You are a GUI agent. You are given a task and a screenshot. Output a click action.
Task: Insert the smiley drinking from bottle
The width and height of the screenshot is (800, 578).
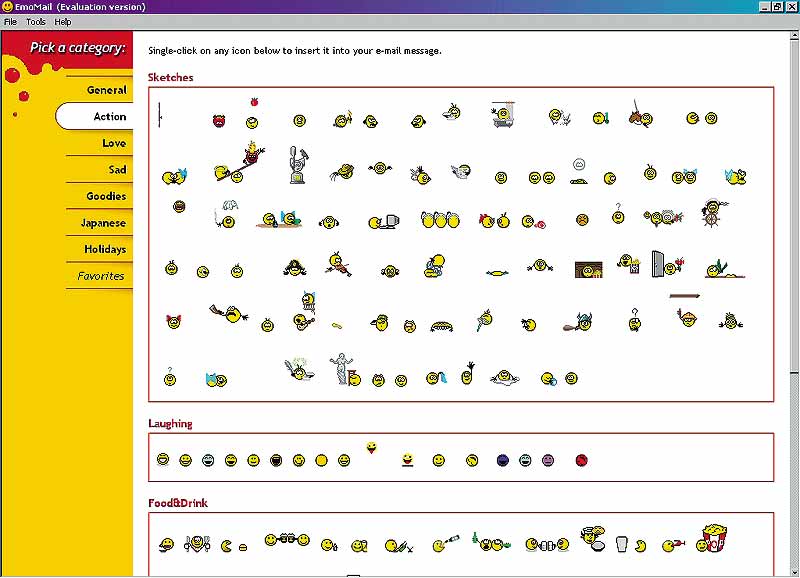click(445, 543)
